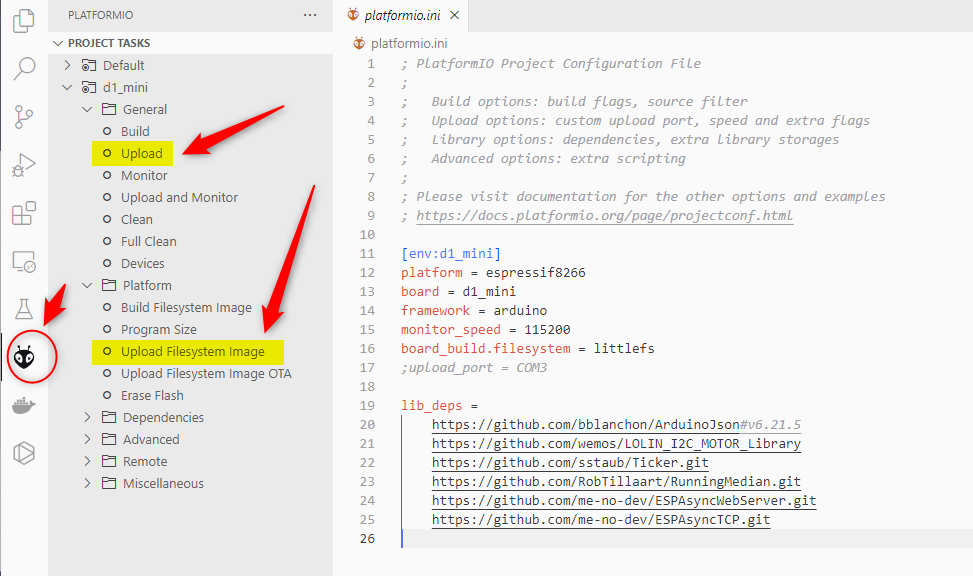Screen dimensions: 973x576
Task: Collapse the d1_mini environment node
Action: [68, 87]
